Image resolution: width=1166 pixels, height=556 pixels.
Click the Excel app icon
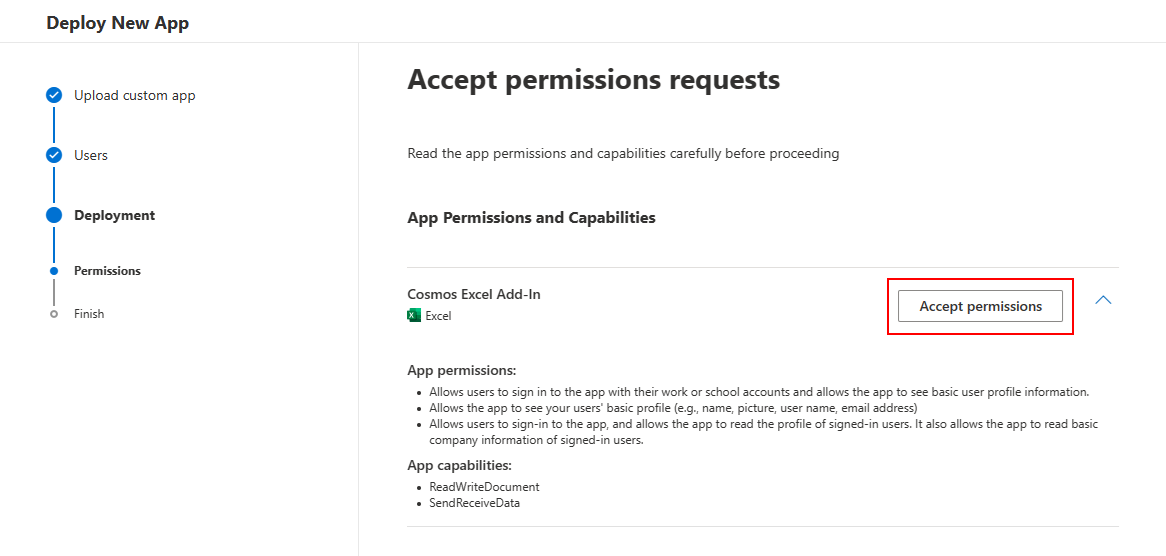414,316
